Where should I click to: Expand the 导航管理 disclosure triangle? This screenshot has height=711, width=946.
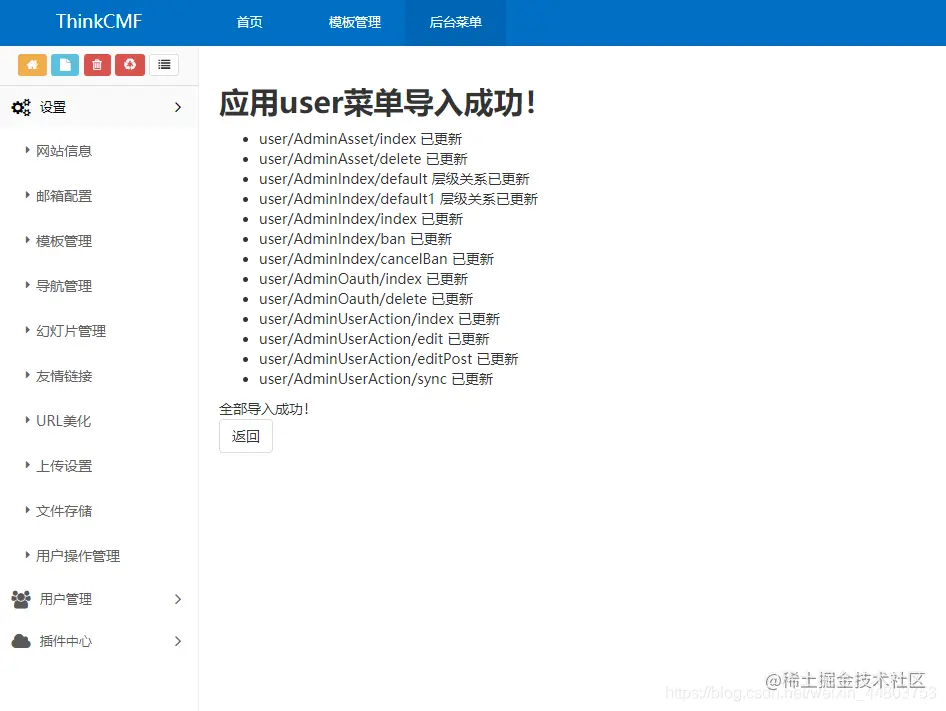click(27, 286)
